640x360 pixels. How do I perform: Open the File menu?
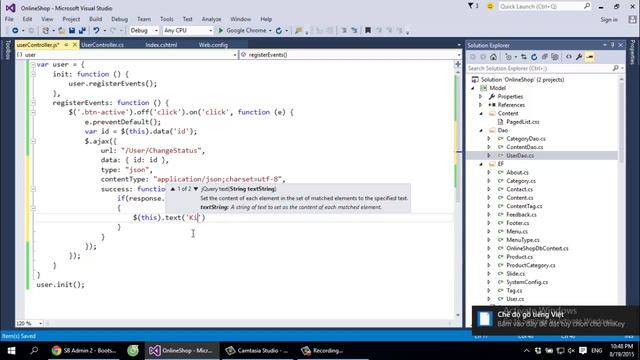coord(9,19)
